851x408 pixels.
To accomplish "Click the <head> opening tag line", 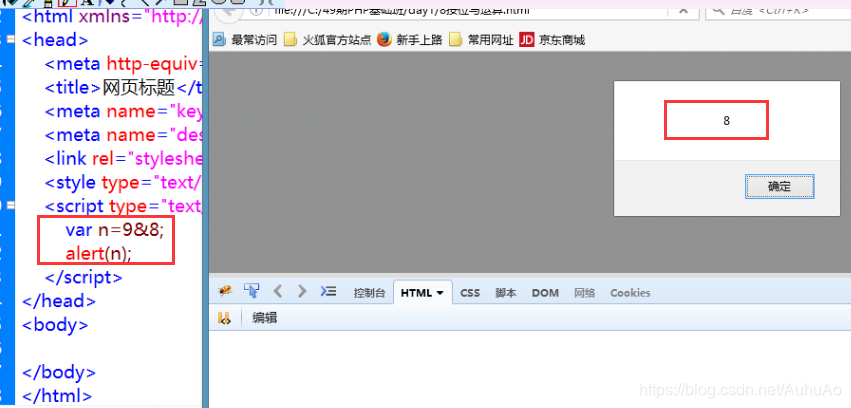I will [x=55, y=40].
